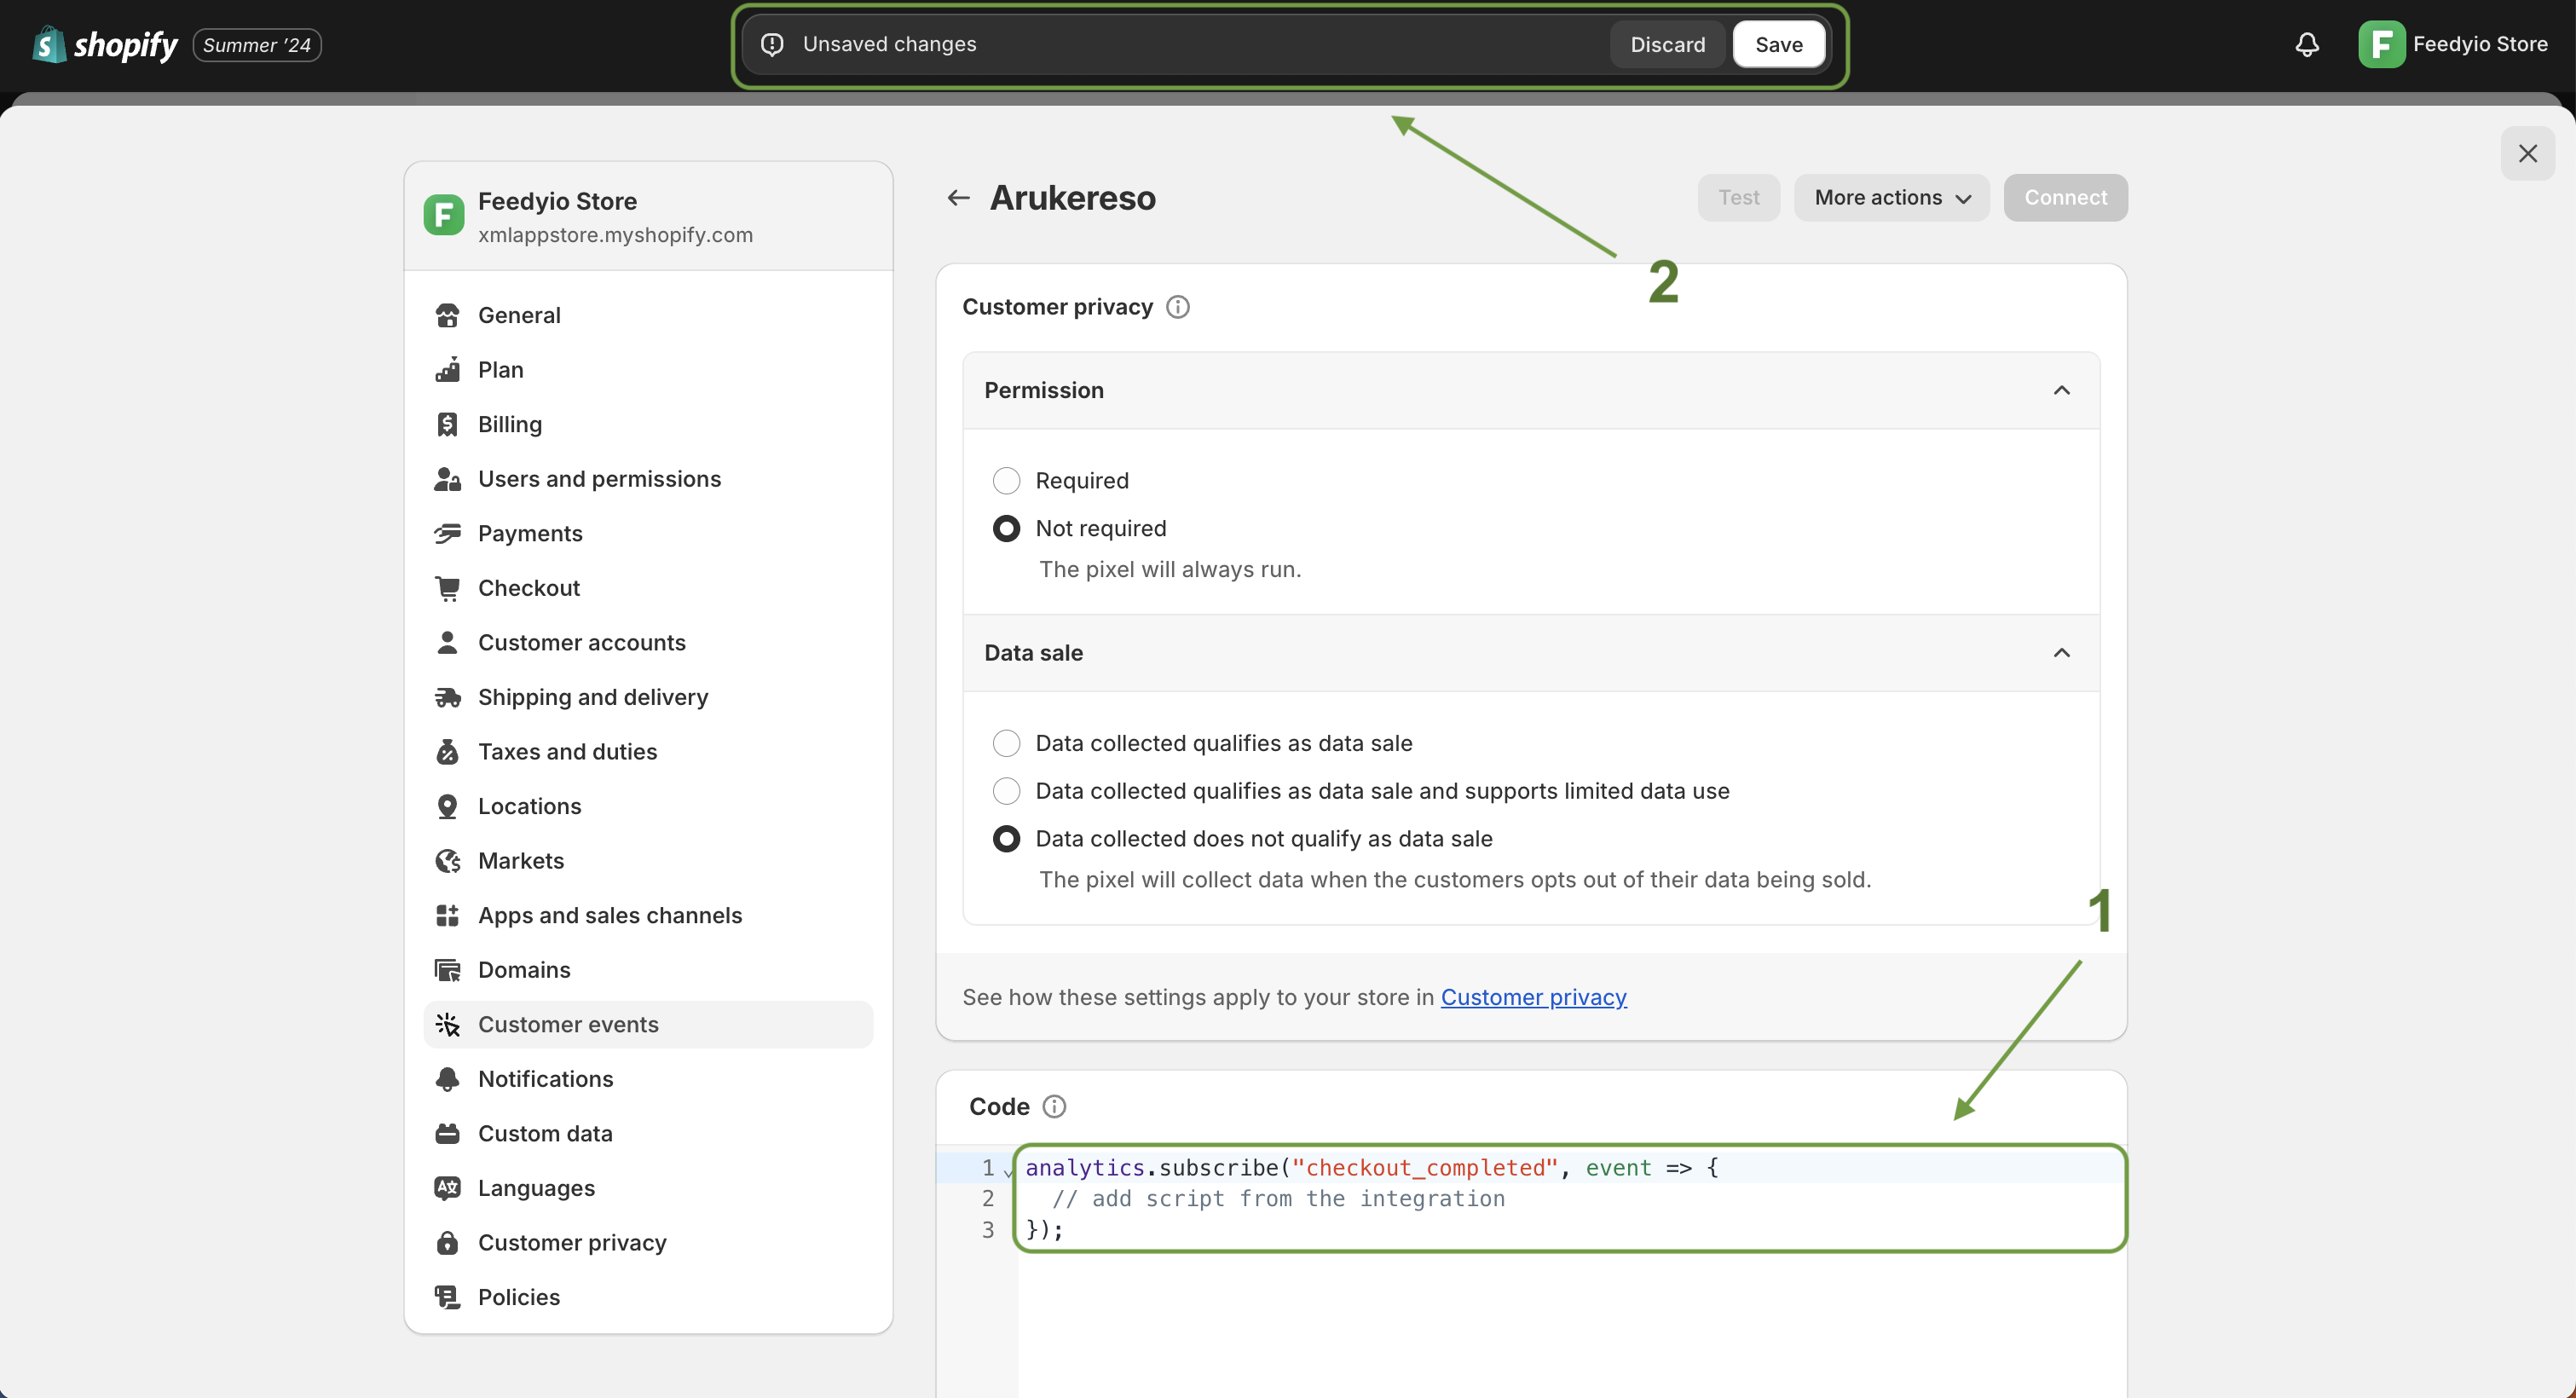This screenshot has height=1398, width=2576.
Task: Click the Feedyio Store card in sidebar
Action: (x=648, y=216)
